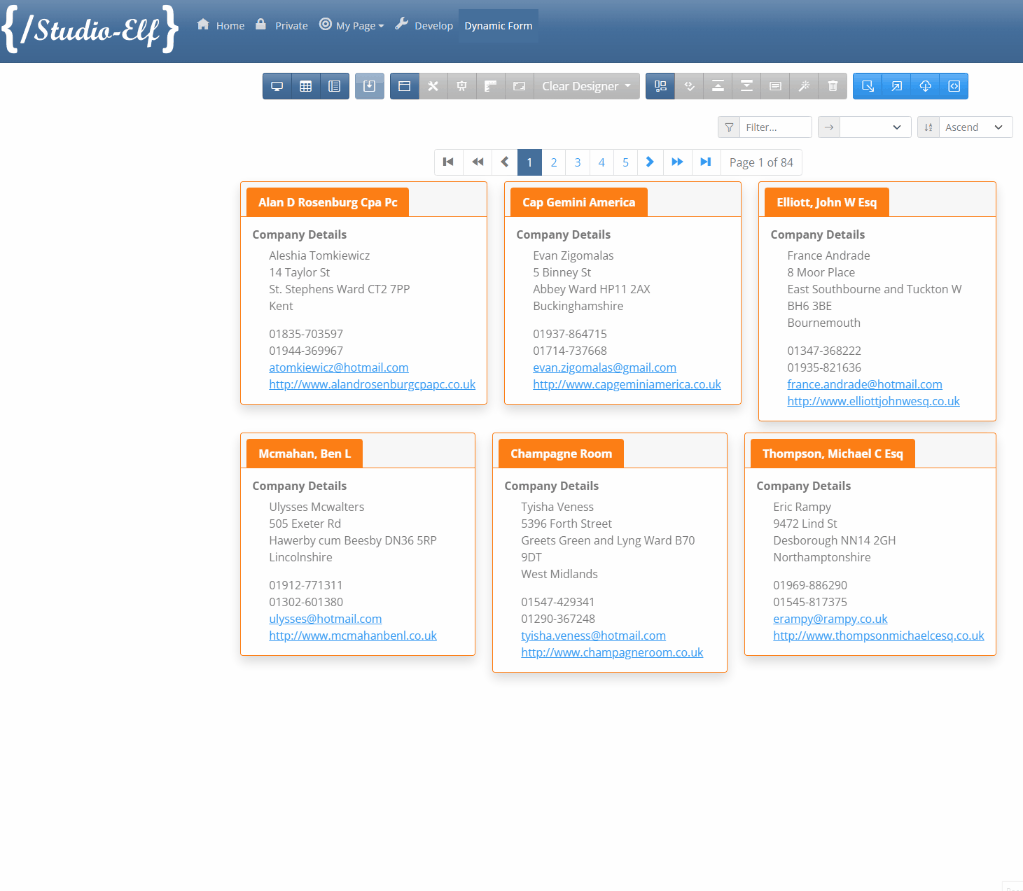Select page 4 in pagination

point(602,162)
